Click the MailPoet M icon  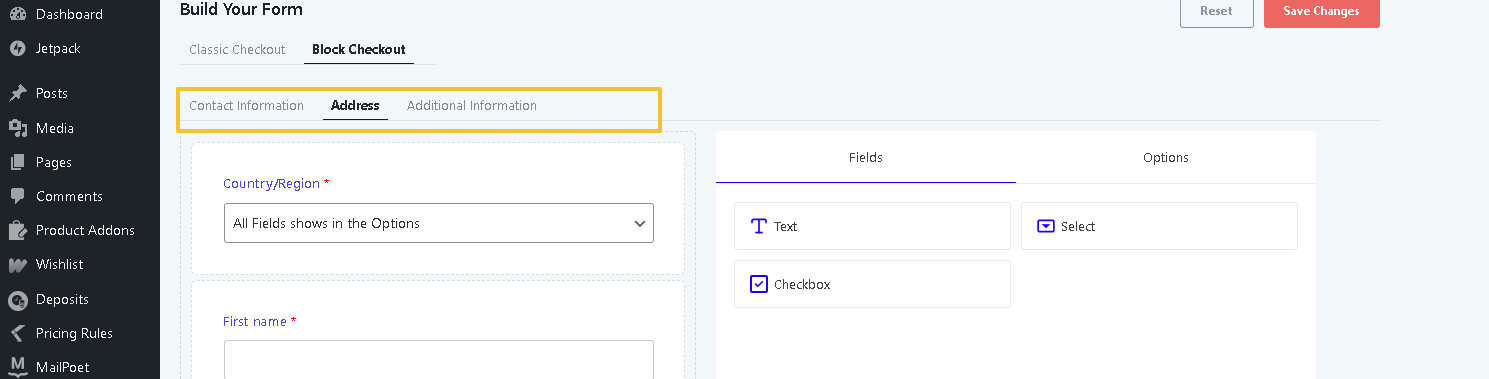[17, 367]
